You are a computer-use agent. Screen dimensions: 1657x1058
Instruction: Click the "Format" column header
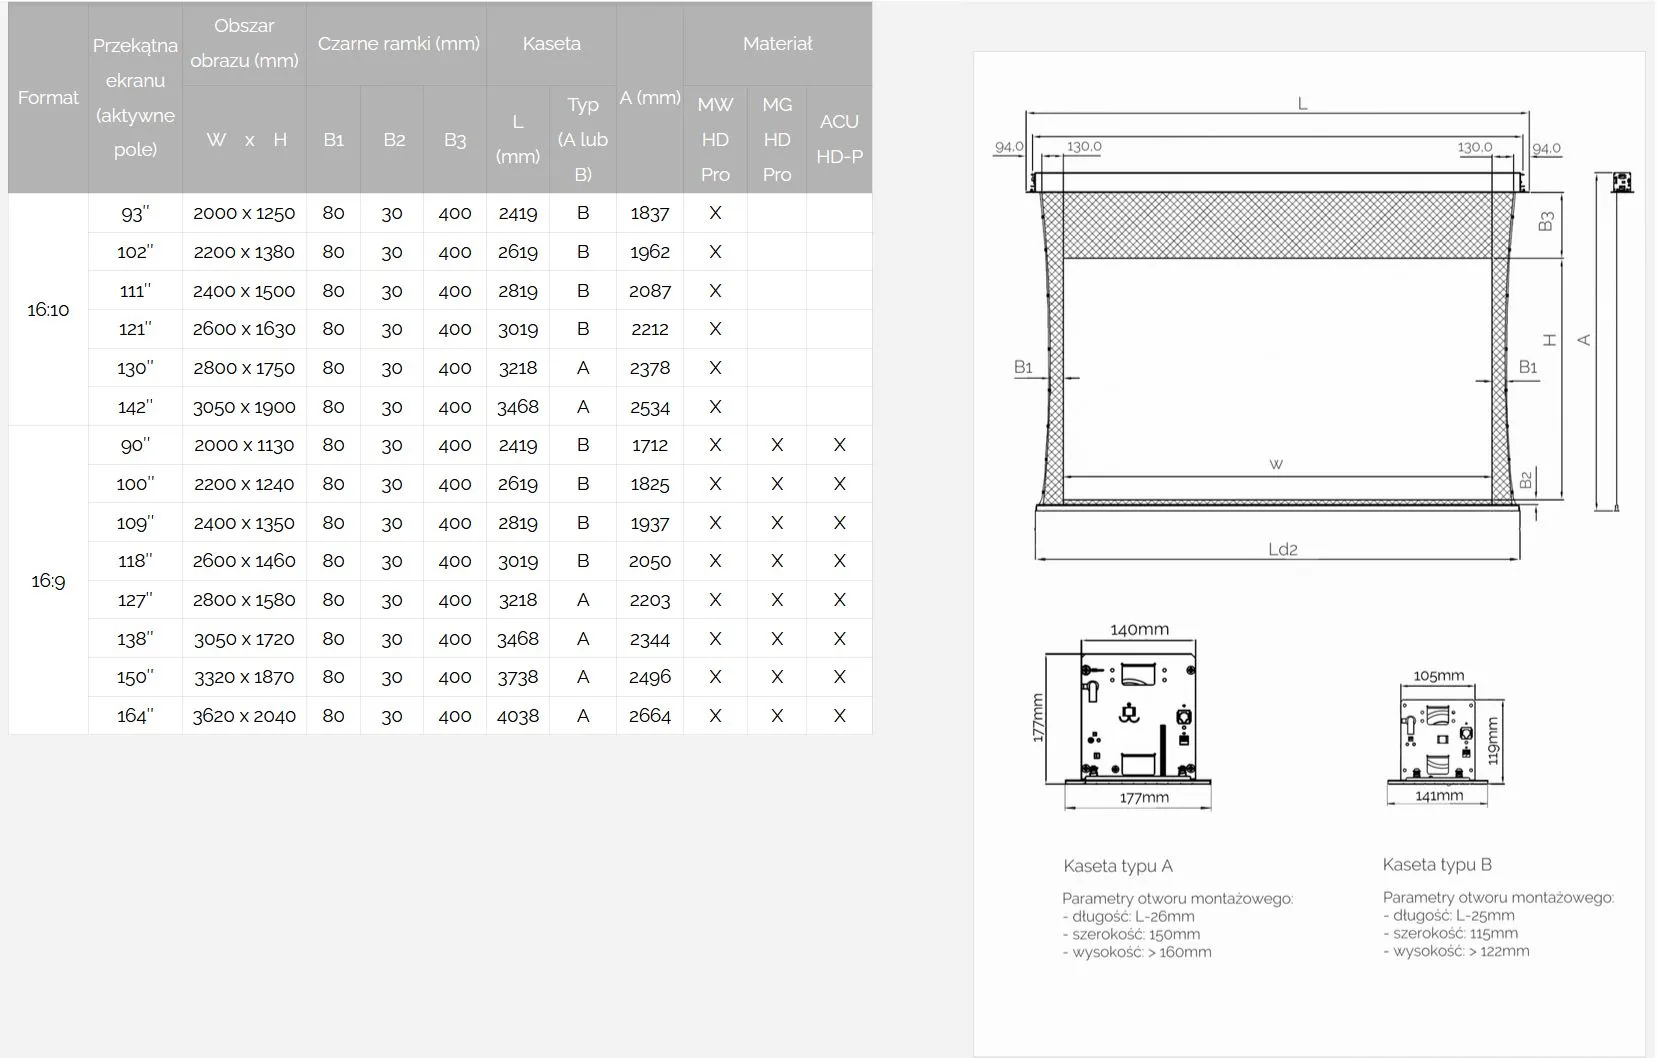[48, 97]
